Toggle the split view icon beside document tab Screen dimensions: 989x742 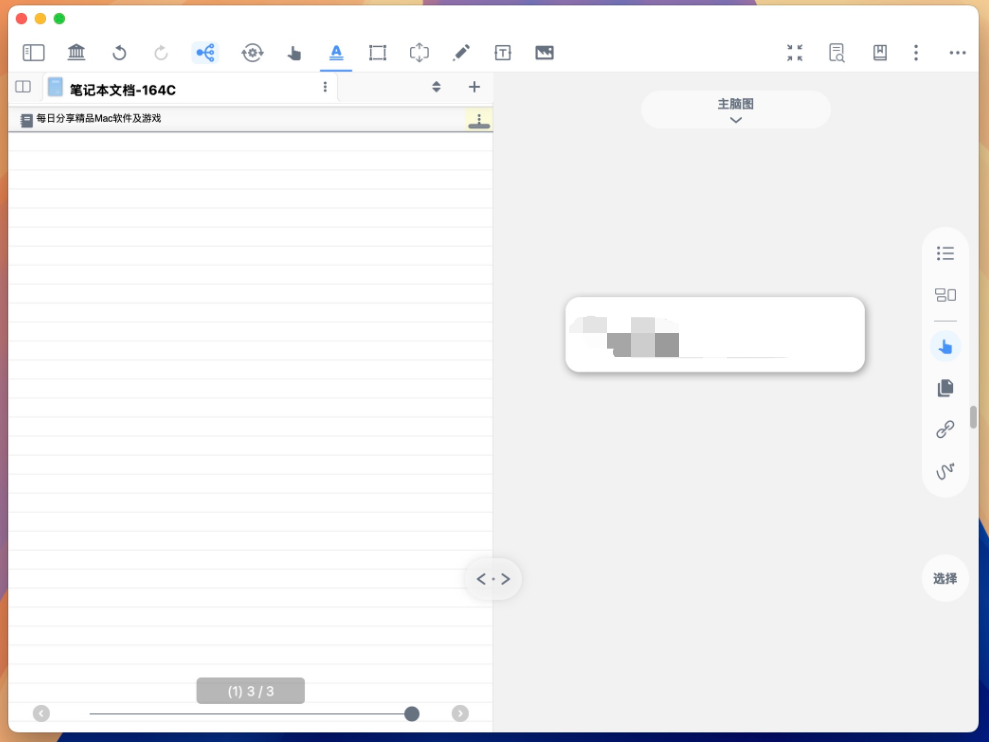point(23,87)
